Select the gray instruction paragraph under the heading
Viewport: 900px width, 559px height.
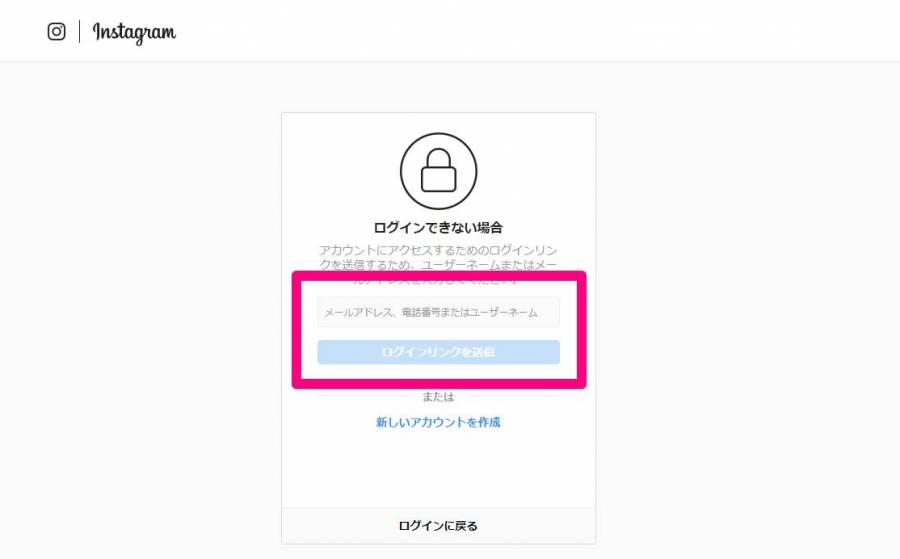[438, 265]
